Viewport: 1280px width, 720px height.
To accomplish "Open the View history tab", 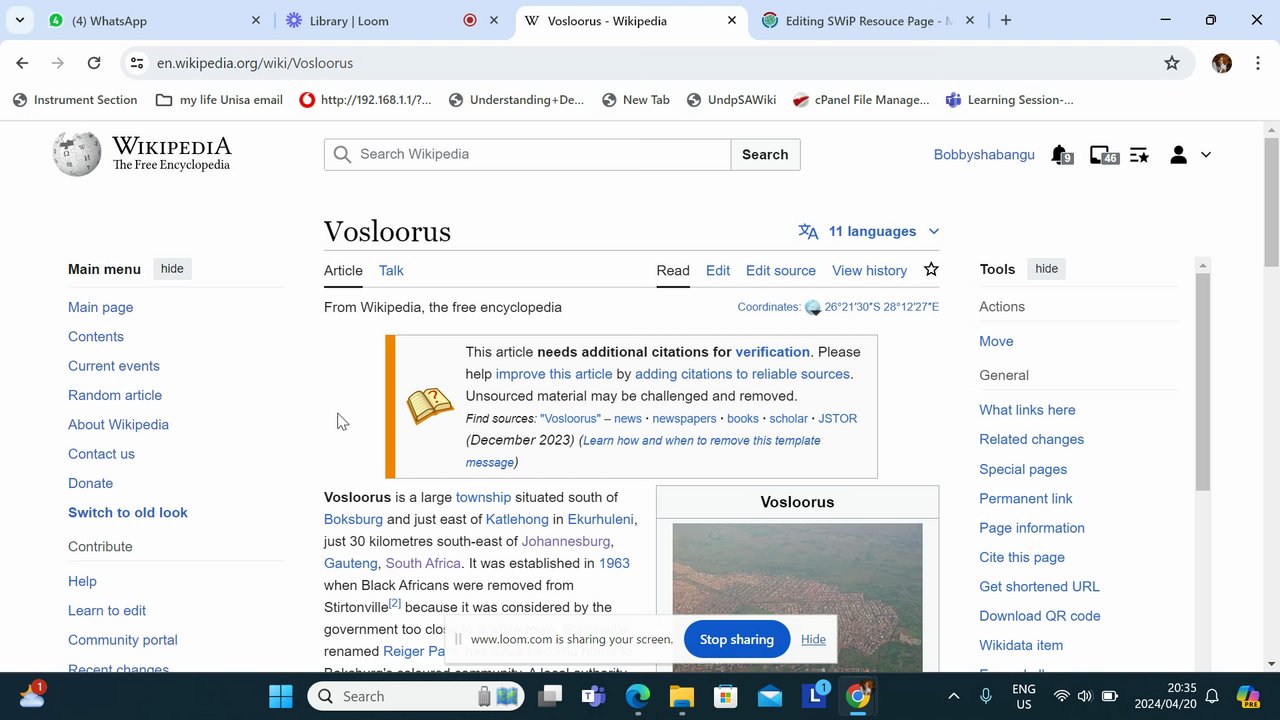I will pos(869,271).
